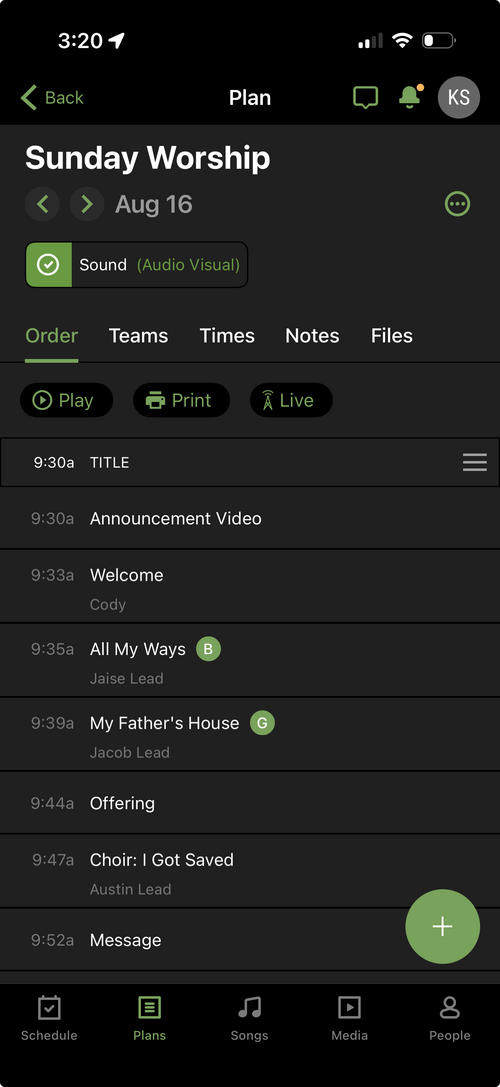Tap the Print button
Viewport: 500px width, 1087px height.
pyautogui.click(x=181, y=400)
